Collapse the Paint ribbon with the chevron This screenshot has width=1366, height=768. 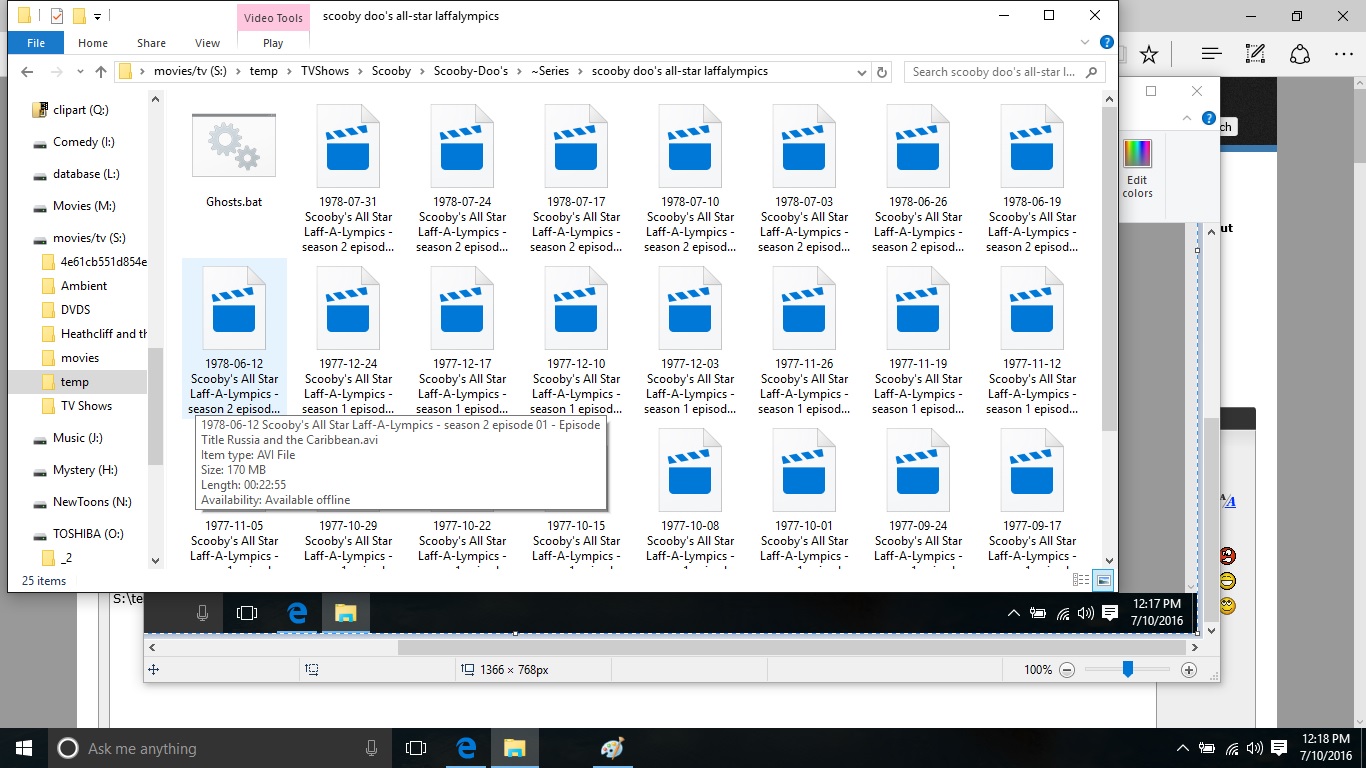click(x=1186, y=118)
